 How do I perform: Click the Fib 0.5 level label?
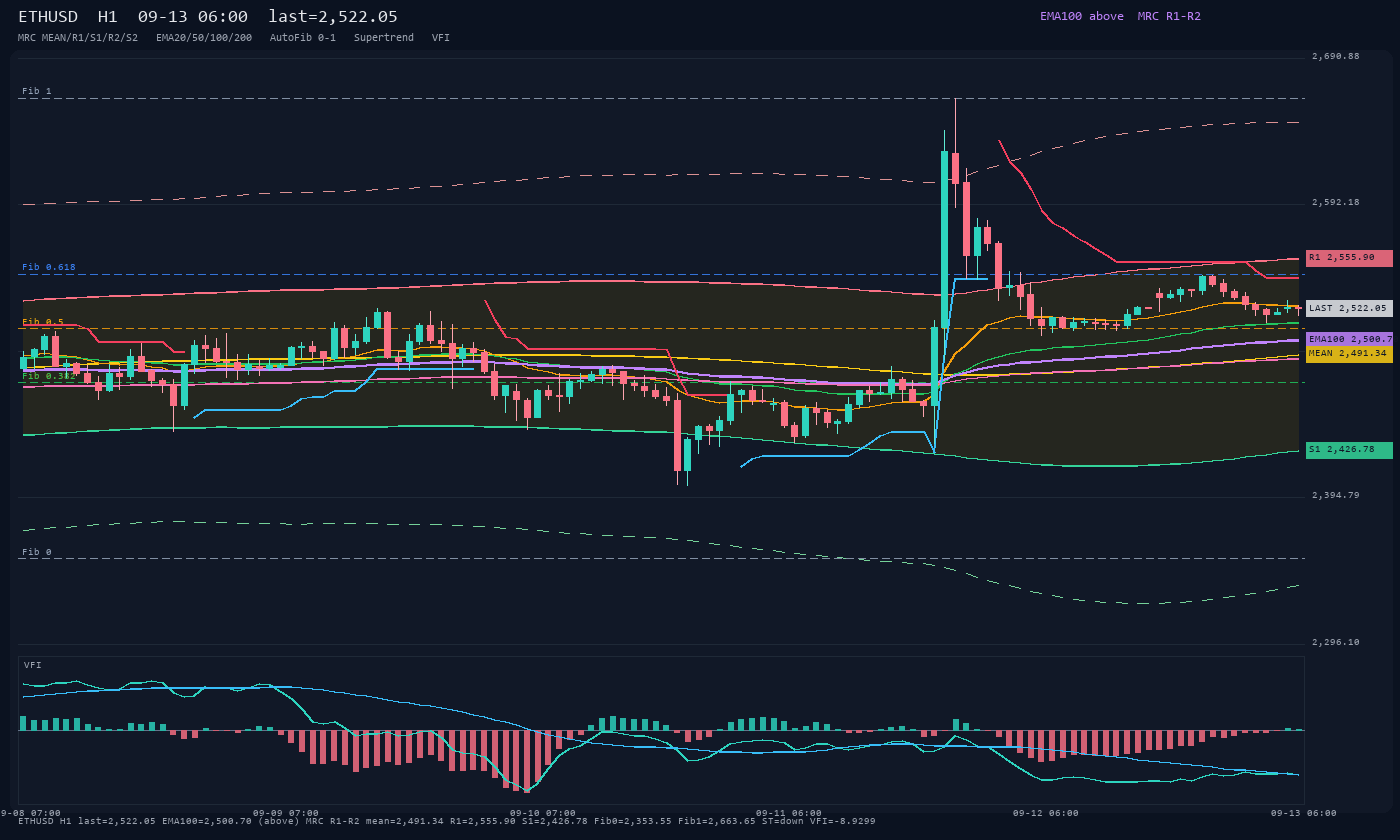point(43,322)
